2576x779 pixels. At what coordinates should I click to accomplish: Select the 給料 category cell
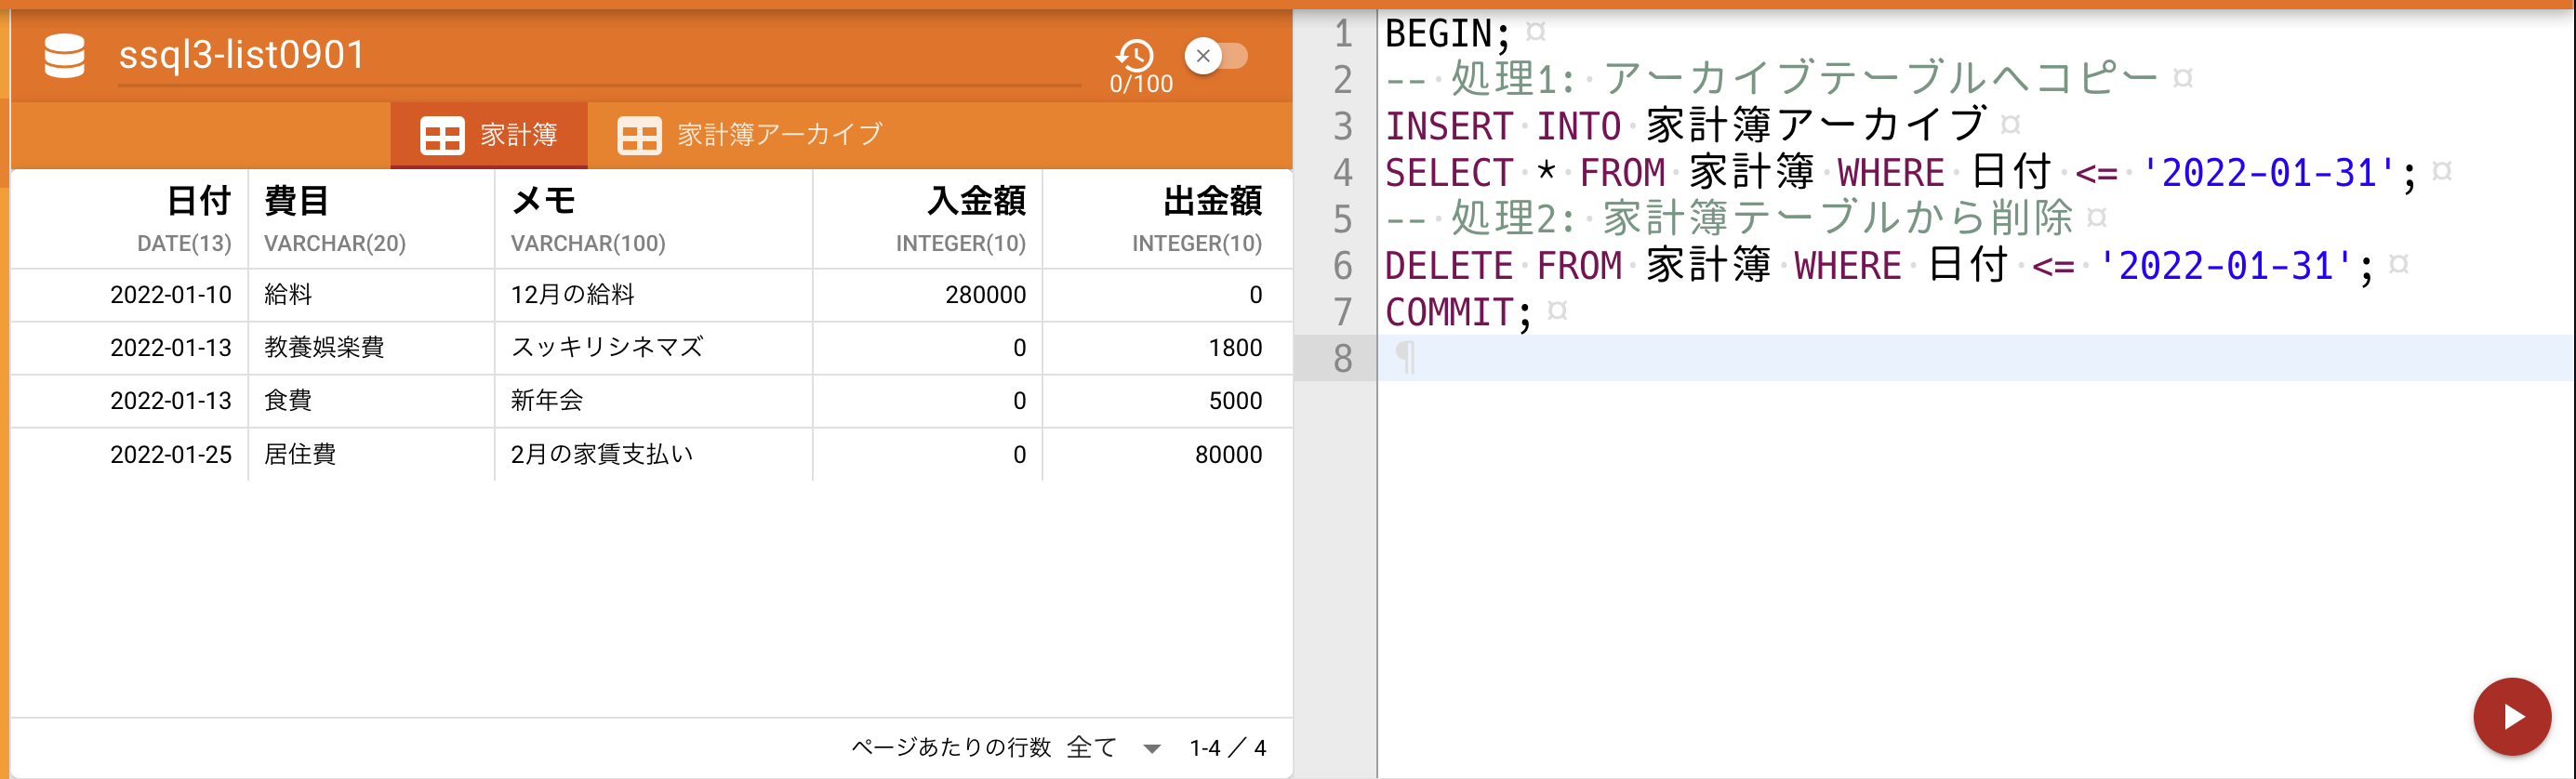[371, 295]
